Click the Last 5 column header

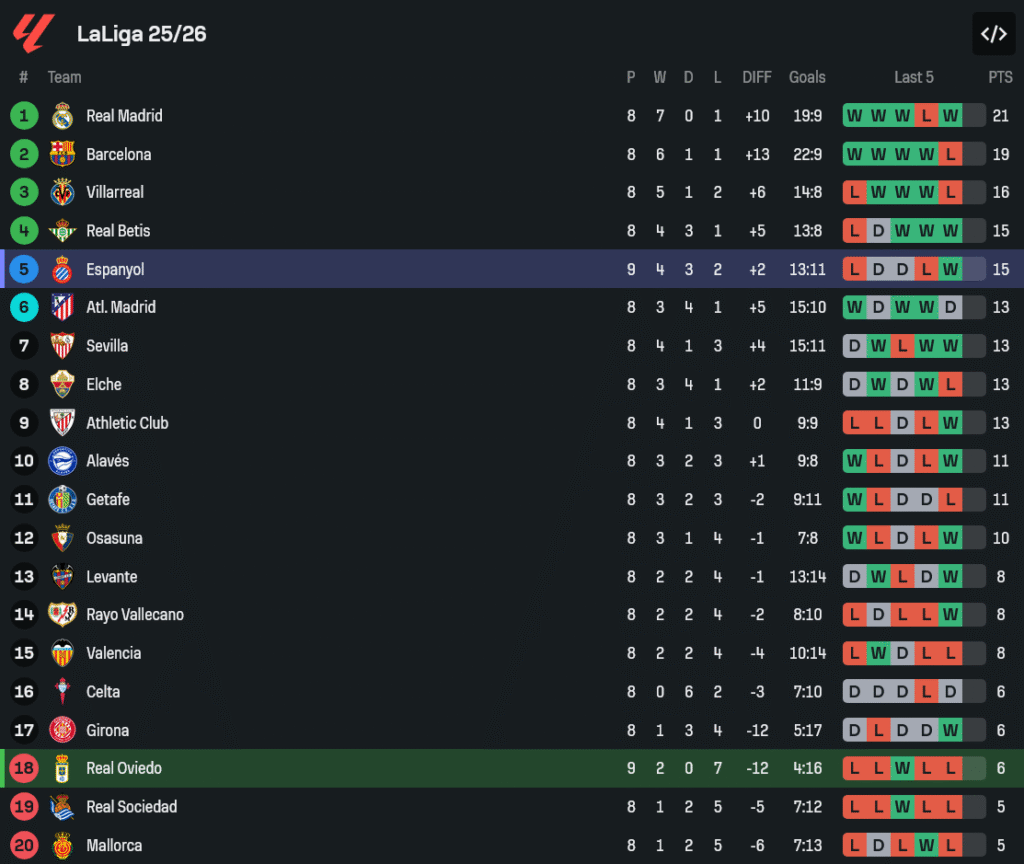point(914,77)
